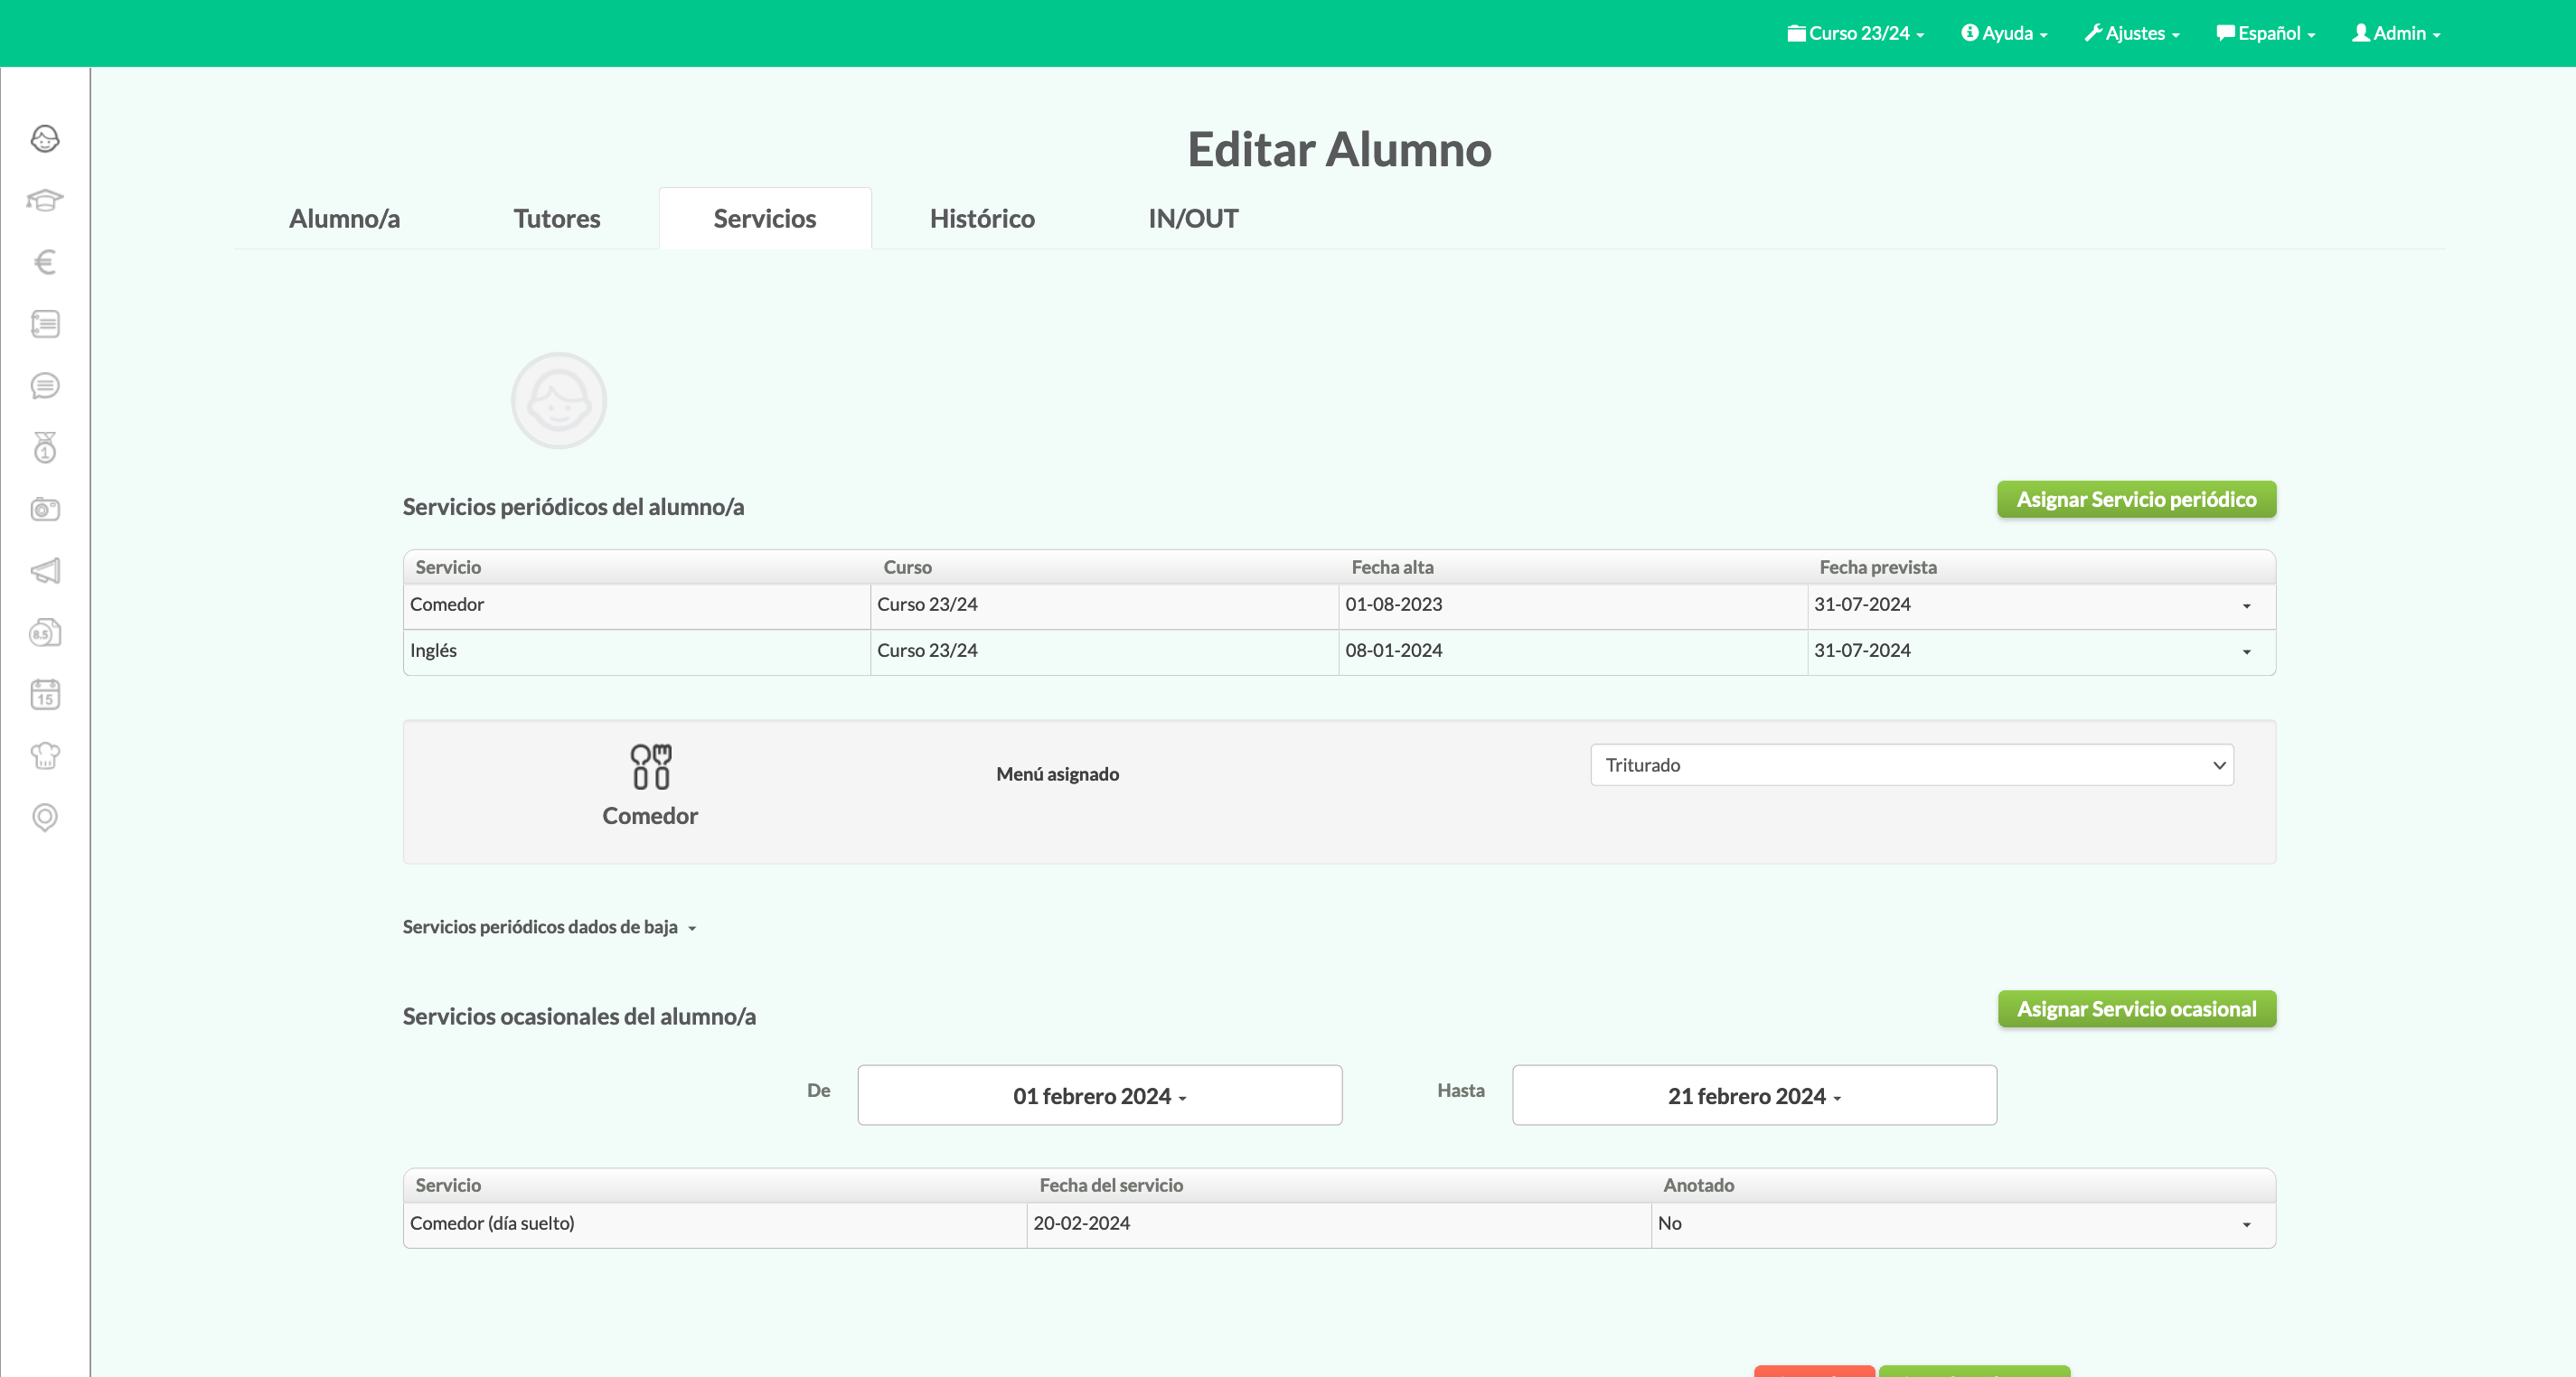Expand Servicios periódicos dados de baja
Screen dimensions: 2576x1377
click(549, 927)
